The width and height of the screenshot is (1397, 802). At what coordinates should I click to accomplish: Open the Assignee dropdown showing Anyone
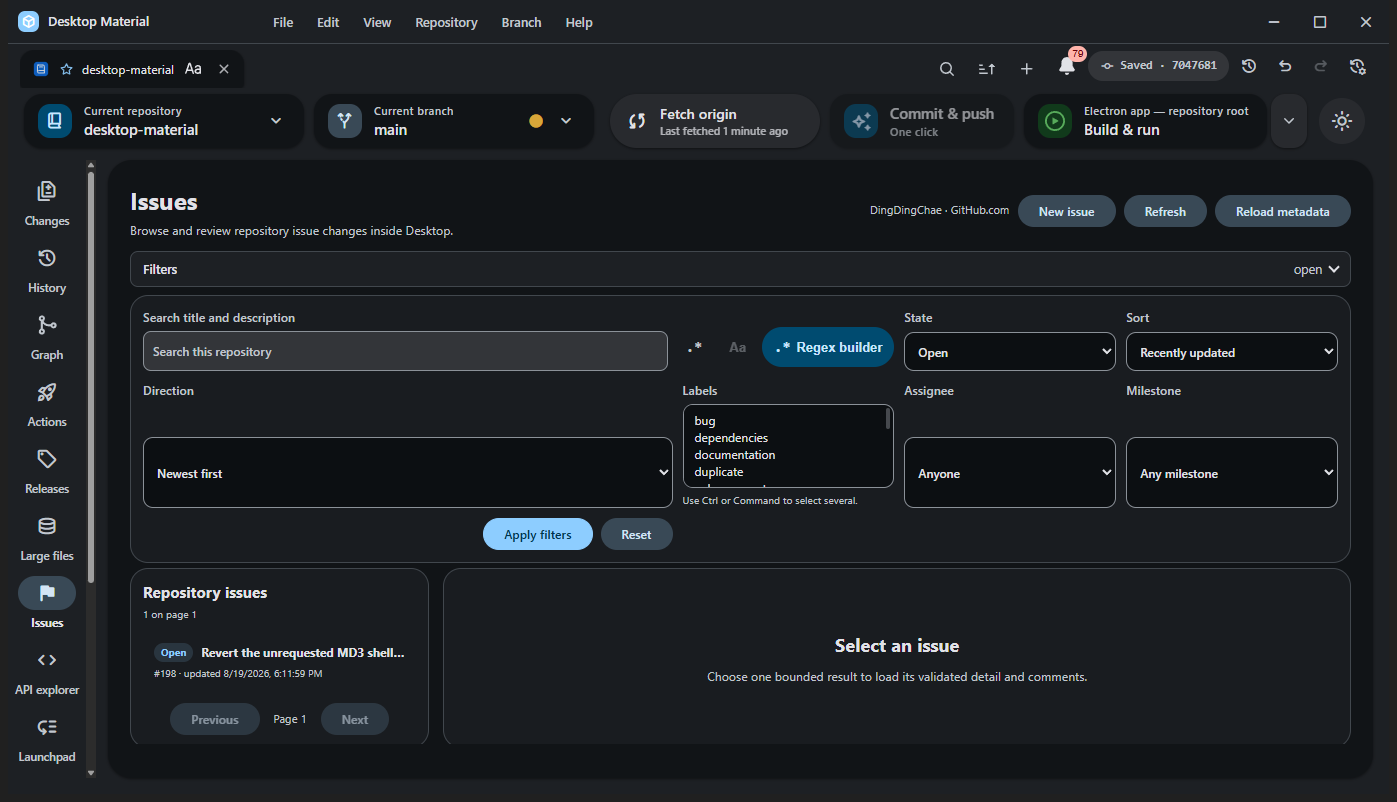pyautogui.click(x=1010, y=473)
